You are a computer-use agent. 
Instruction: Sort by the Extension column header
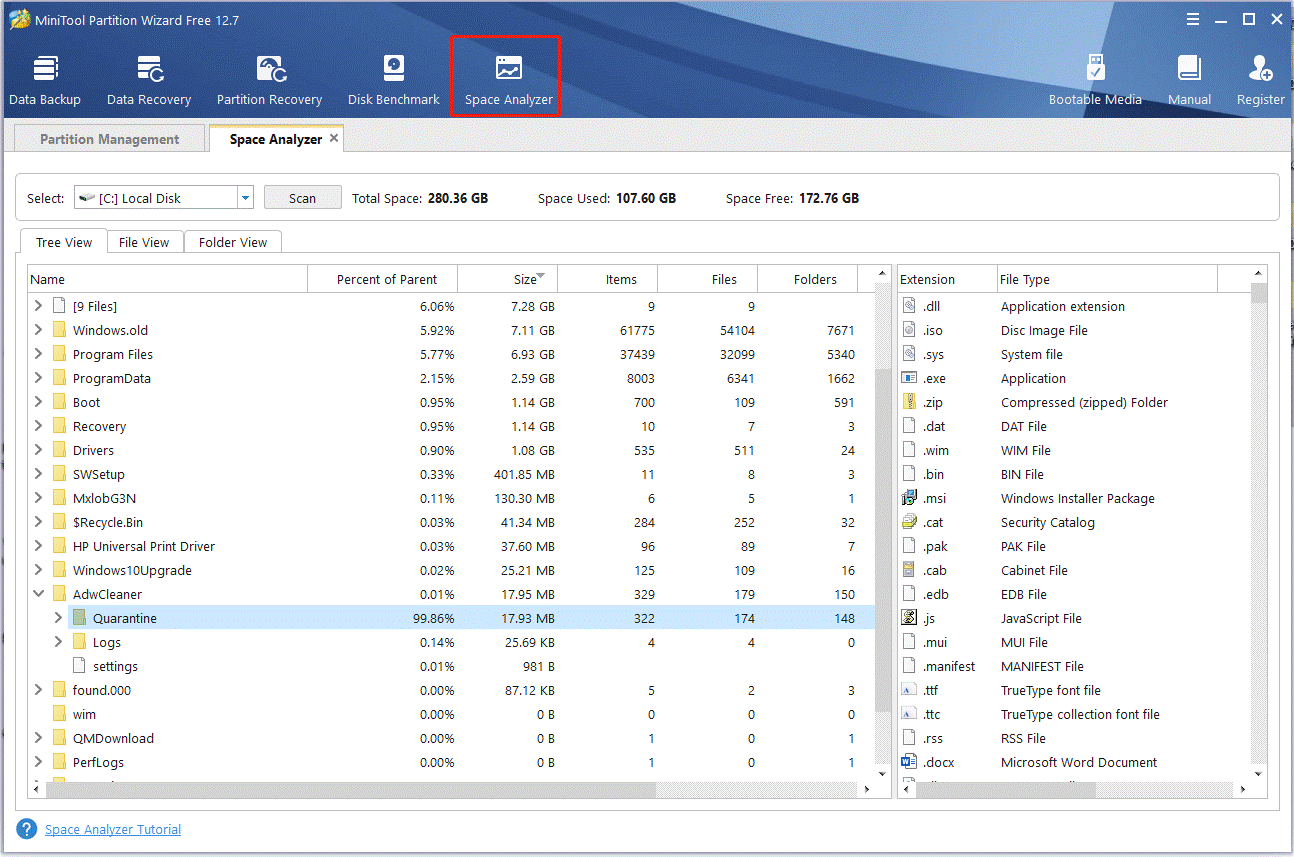click(x=947, y=279)
